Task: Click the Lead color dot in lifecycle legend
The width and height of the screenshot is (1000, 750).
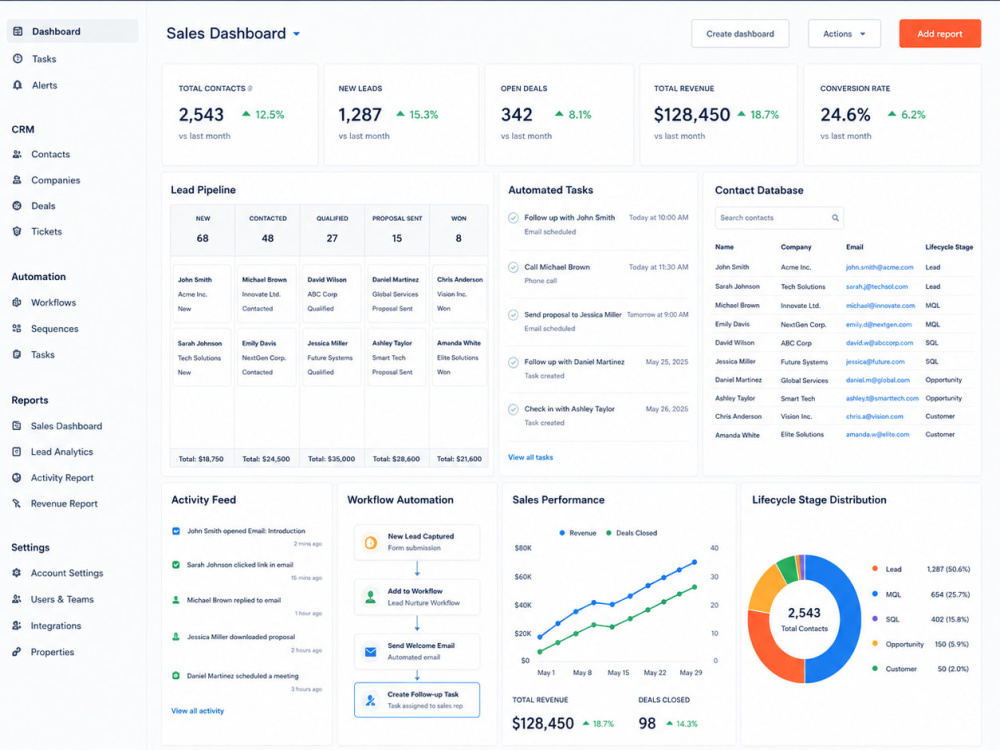Action: (875, 568)
